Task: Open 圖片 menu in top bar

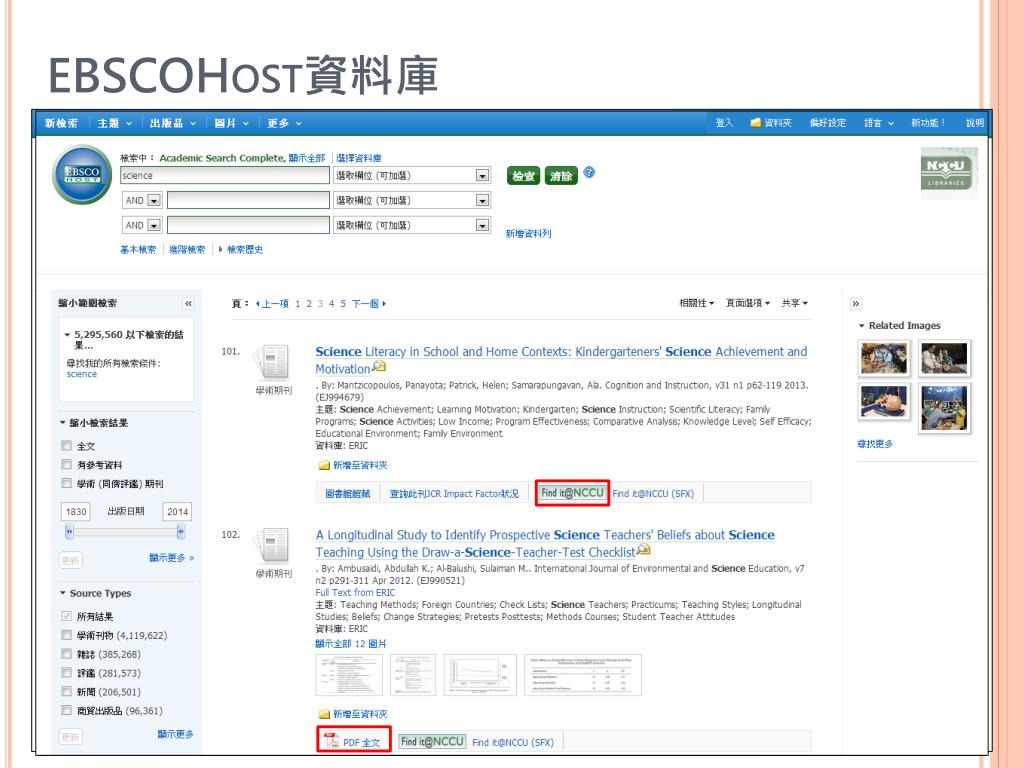Action: coord(231,123)
